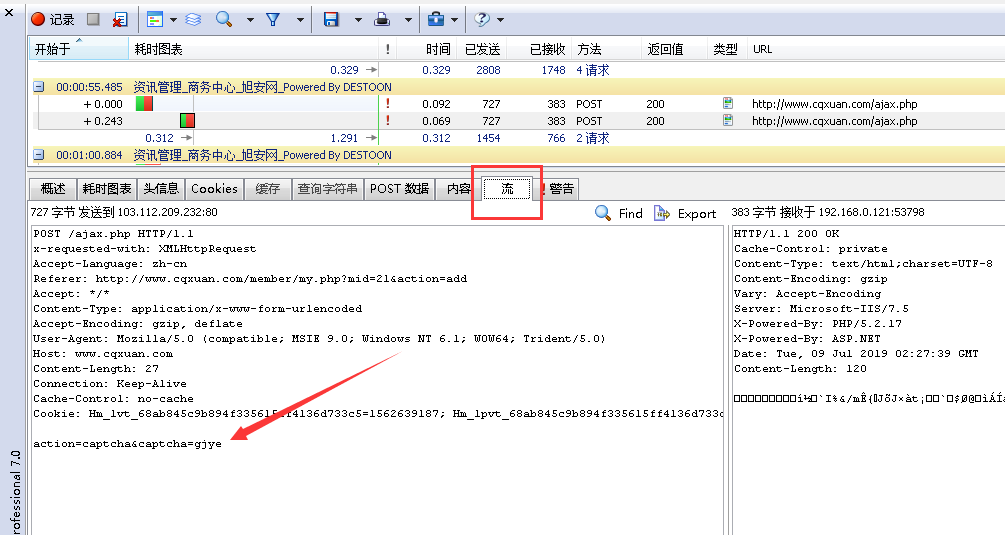Collapse the 00:01:00.884 page group
The image size is (1005, 535).
(x=39, y=155)
